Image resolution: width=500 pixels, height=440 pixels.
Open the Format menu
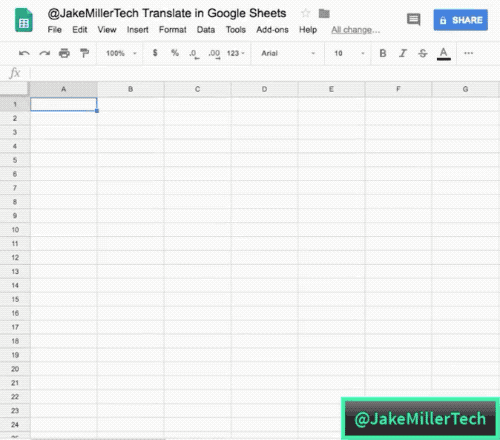pyautogui.click(x=173, y=30)
